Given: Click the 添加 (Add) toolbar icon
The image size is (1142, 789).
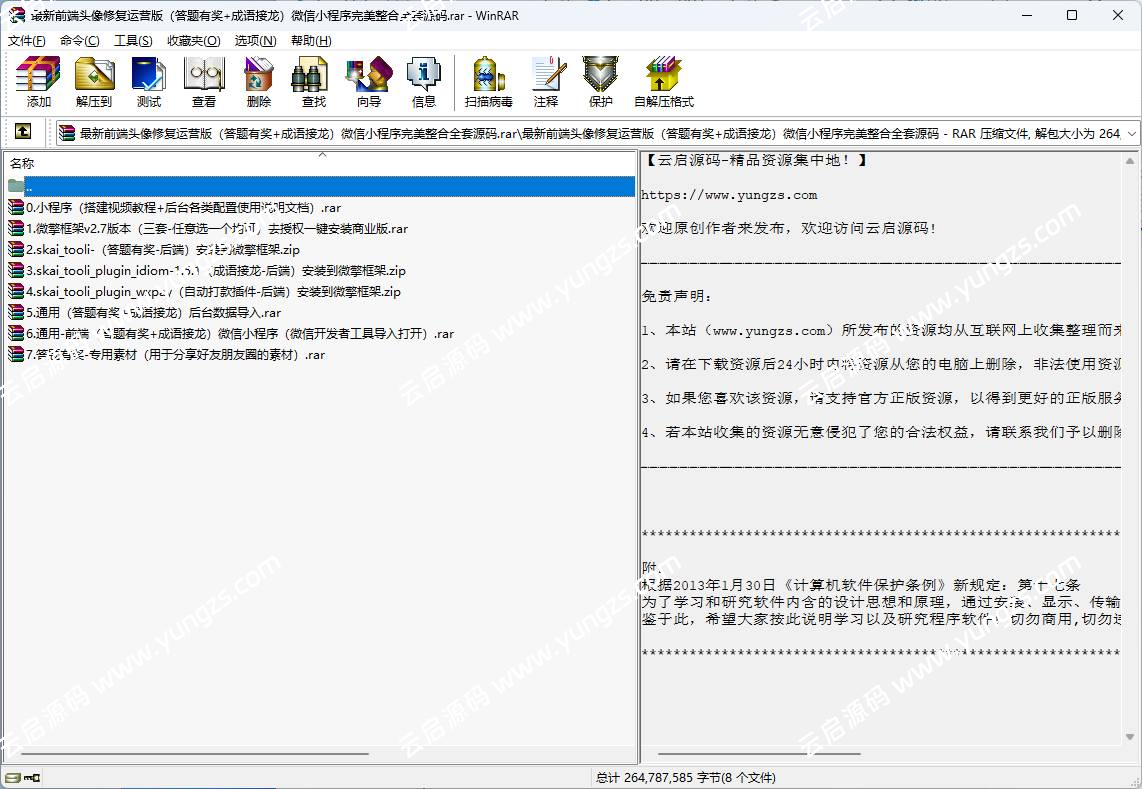Looking at the screenshot, I should (x=37, y=80).
